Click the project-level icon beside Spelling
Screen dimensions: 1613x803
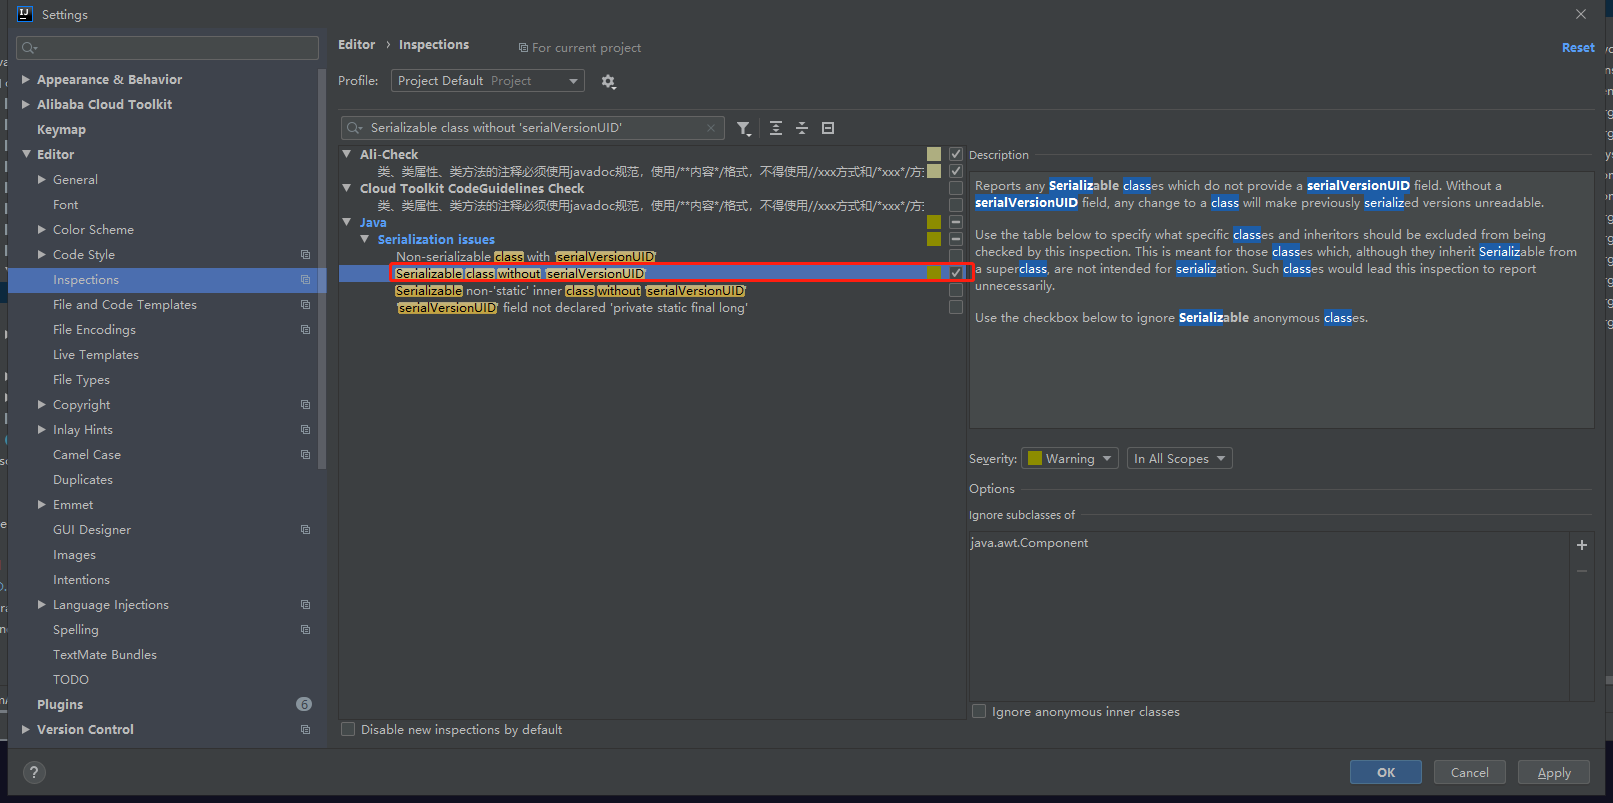tap(306, 630)
